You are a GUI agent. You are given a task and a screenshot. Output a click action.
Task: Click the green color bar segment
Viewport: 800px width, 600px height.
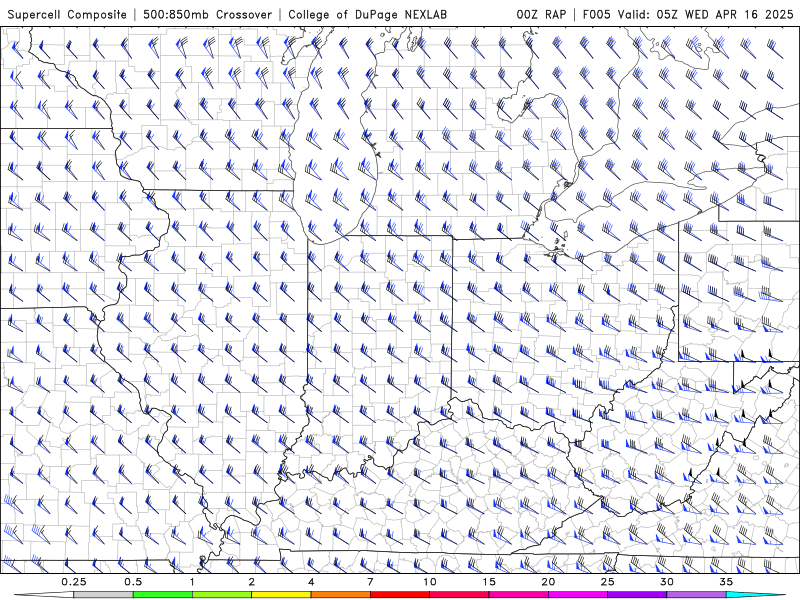coord(163,595)
